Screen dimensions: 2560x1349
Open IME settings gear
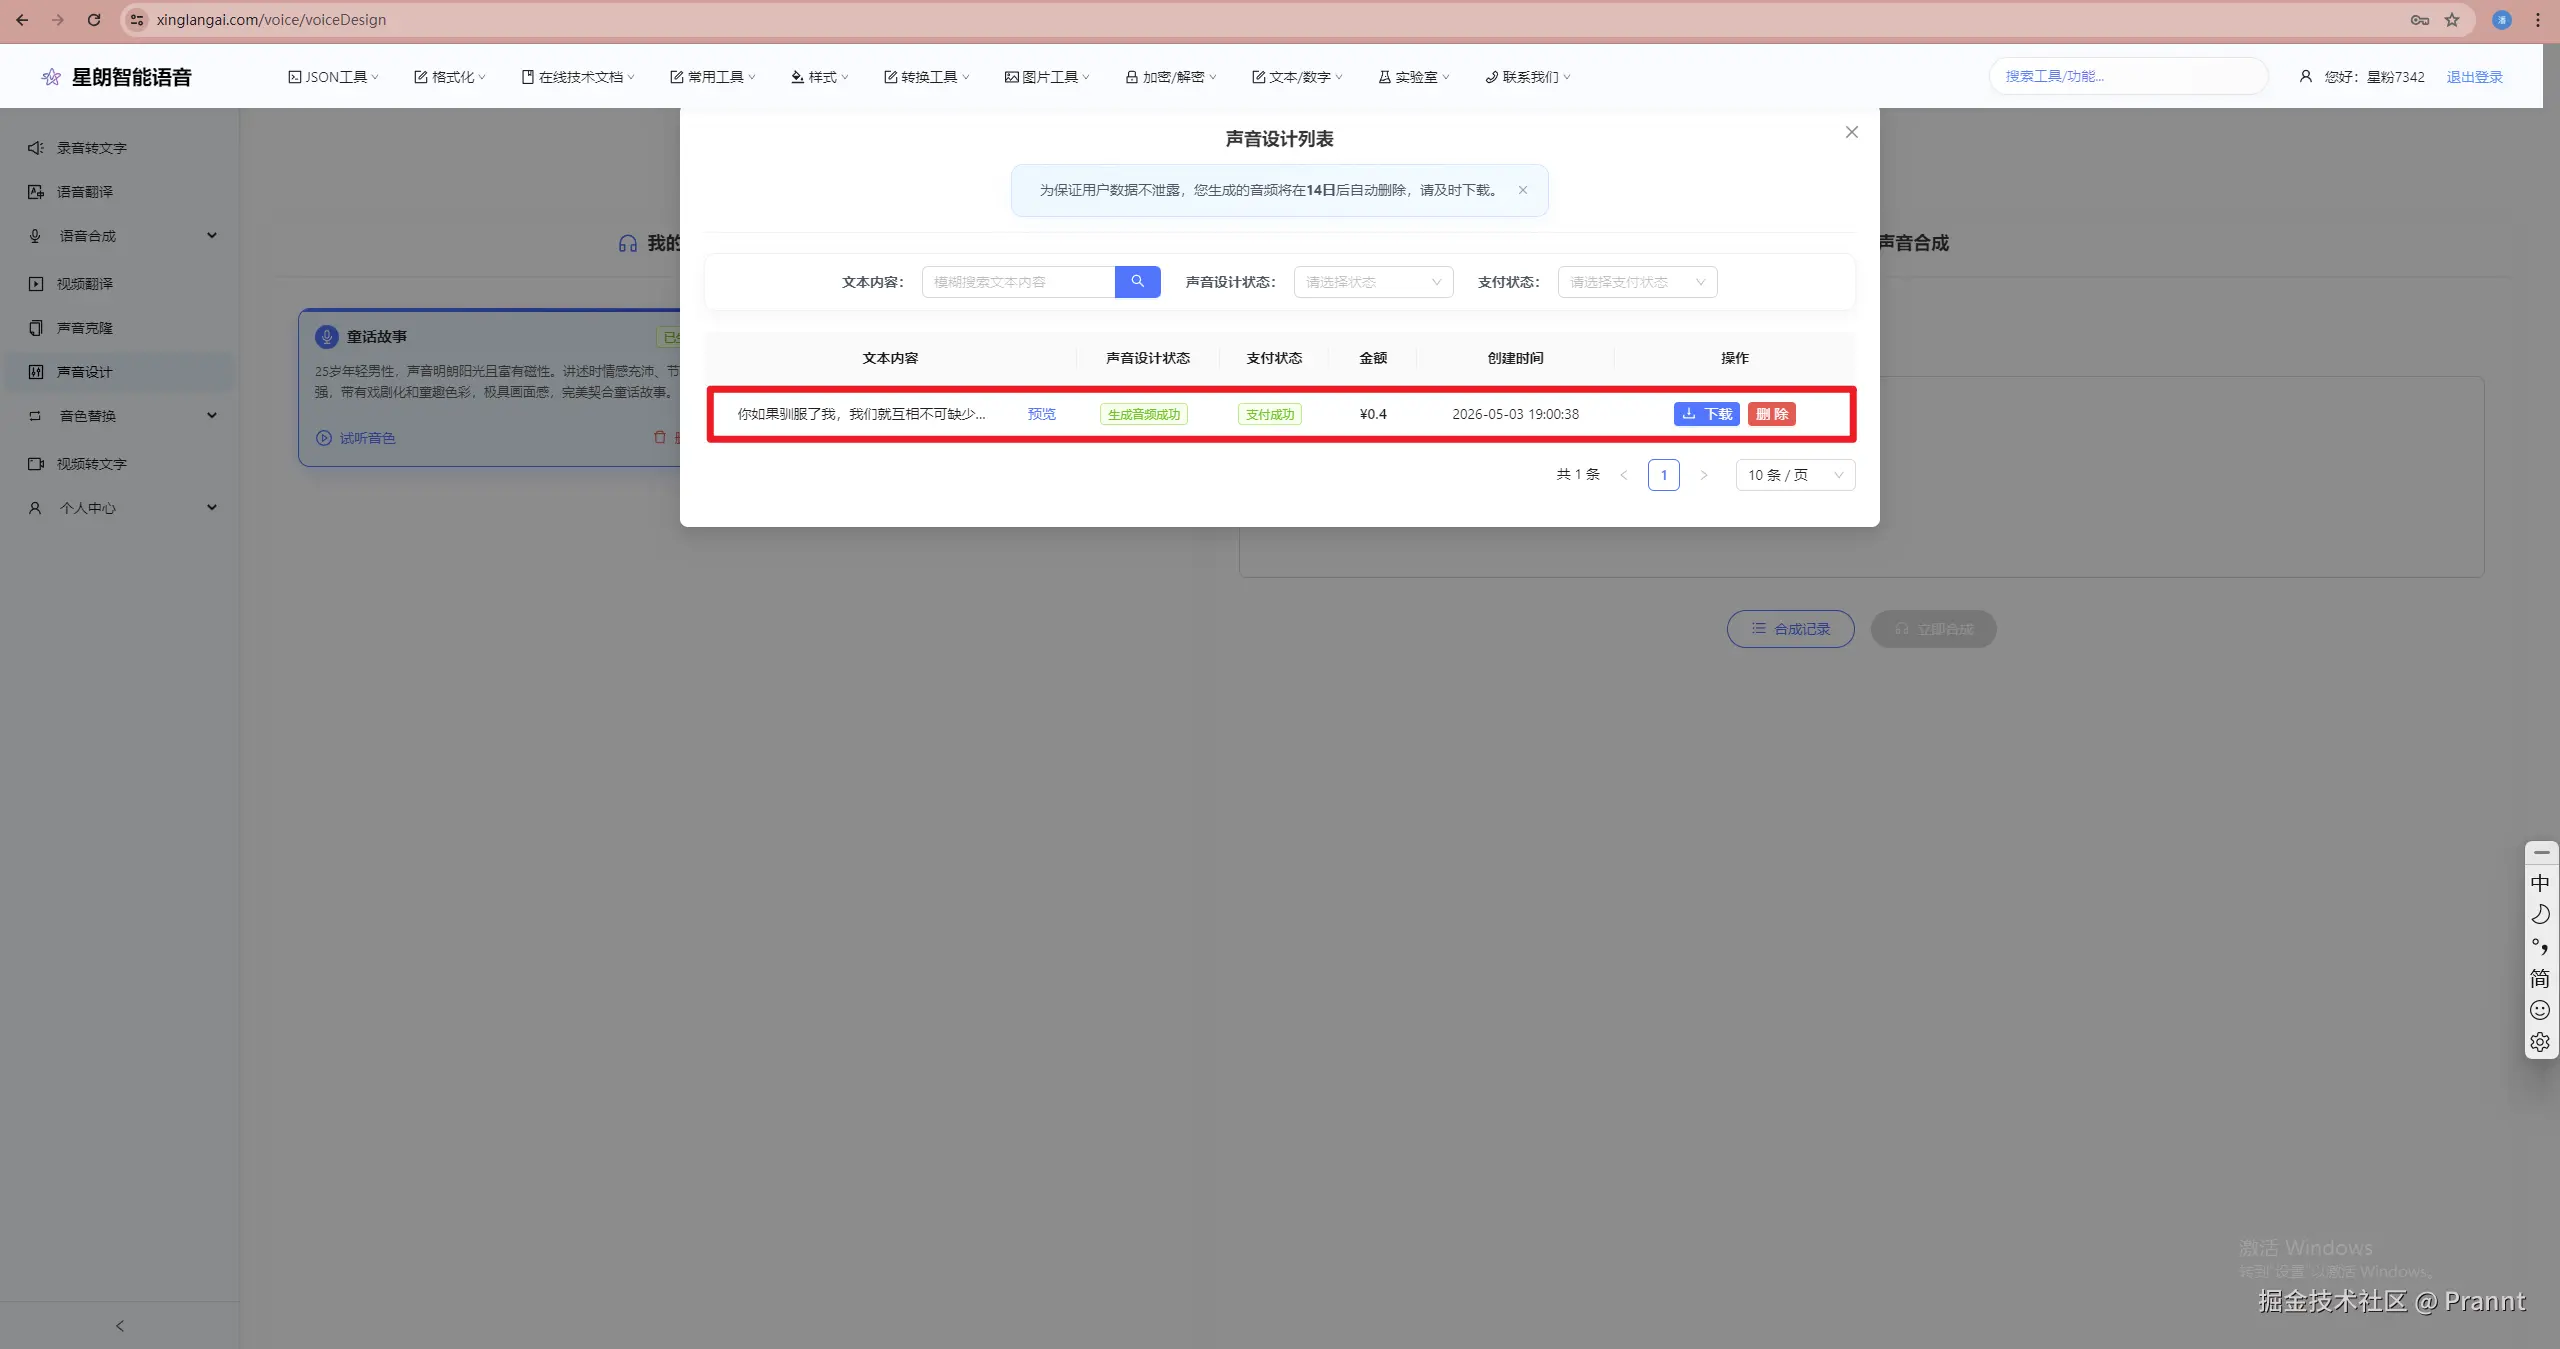point(2540,1042)
